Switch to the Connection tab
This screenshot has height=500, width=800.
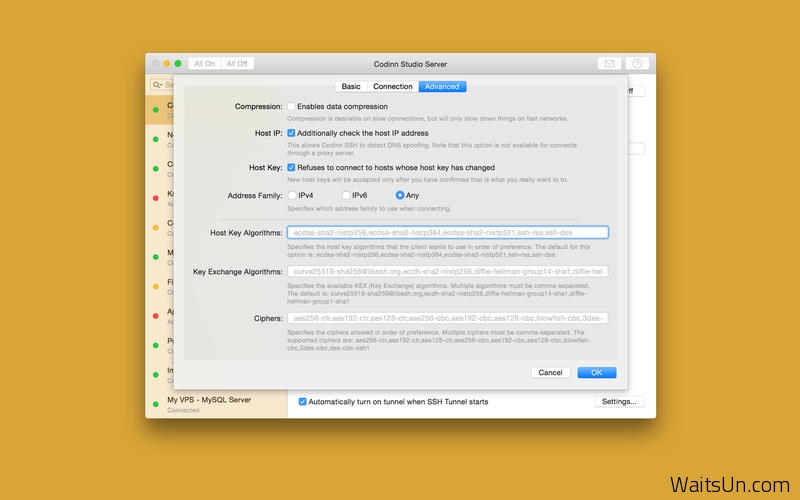[x=393, y=87]
